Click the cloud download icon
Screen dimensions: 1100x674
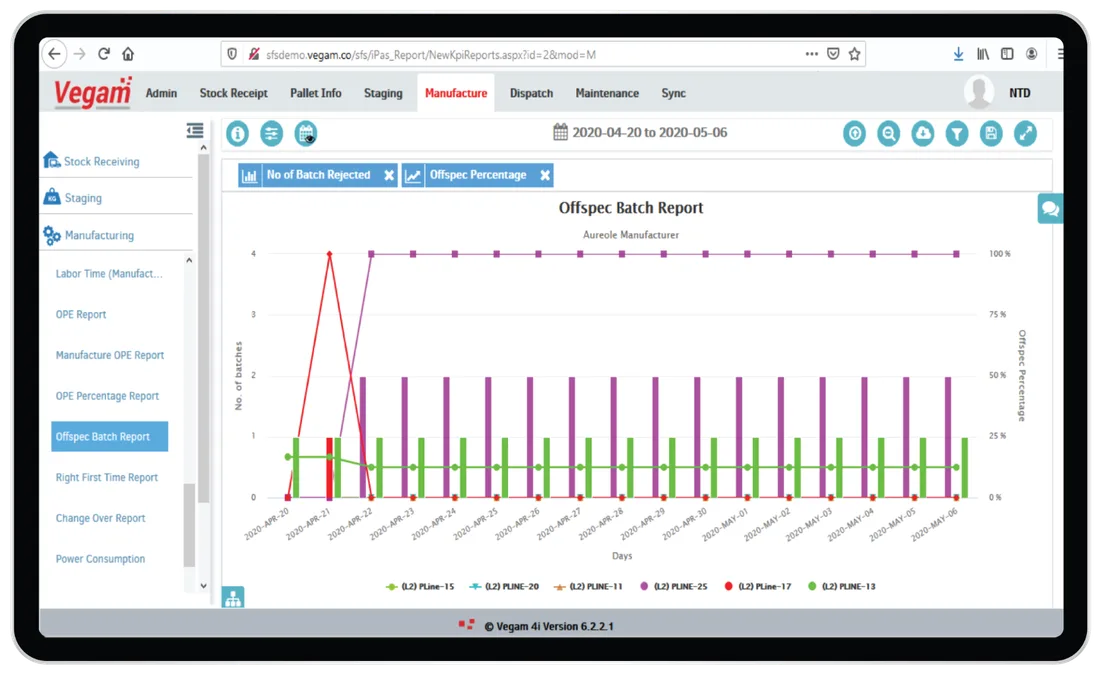pyautogui.click(x=923, y=133)
